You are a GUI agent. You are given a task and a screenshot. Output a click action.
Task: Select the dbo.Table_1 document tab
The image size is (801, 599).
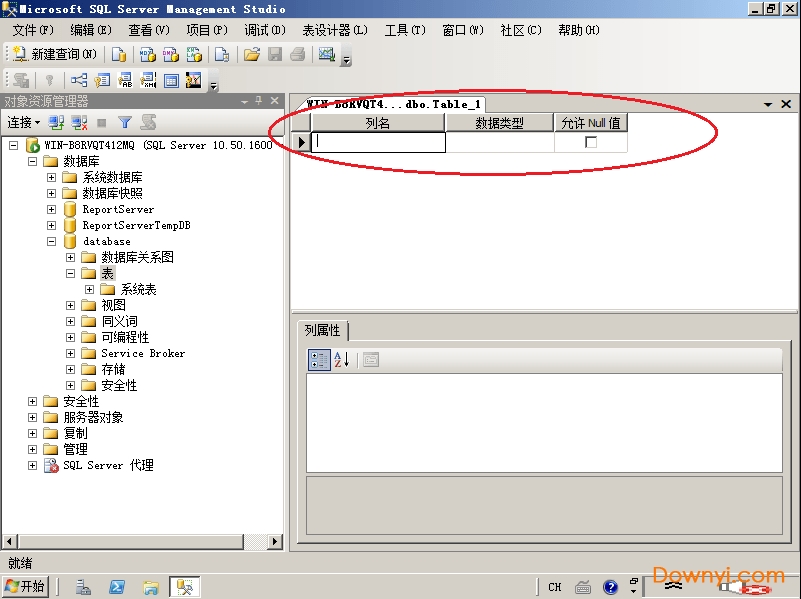coord(393,104)
